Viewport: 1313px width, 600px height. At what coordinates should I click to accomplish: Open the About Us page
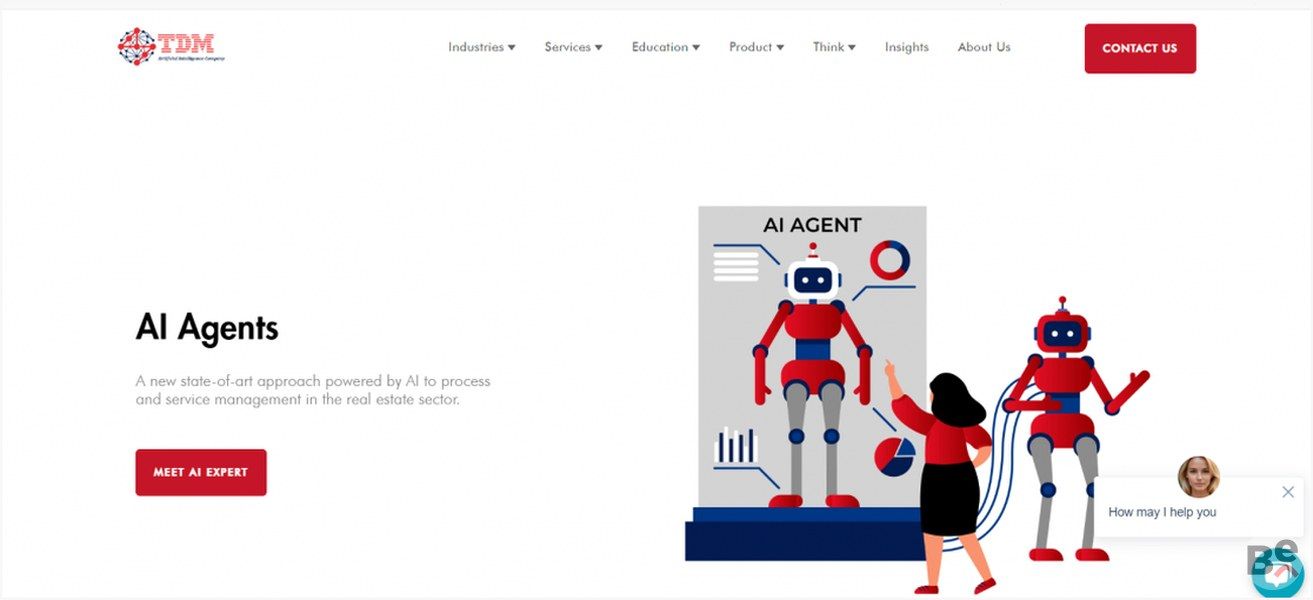click(983, 47)
